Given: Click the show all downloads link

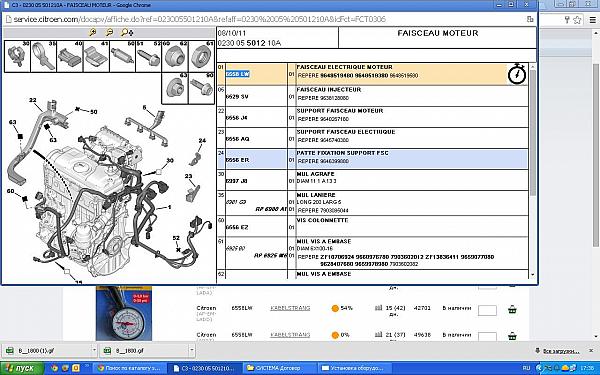Looking at the screenshot, I should tap(561, 351).
